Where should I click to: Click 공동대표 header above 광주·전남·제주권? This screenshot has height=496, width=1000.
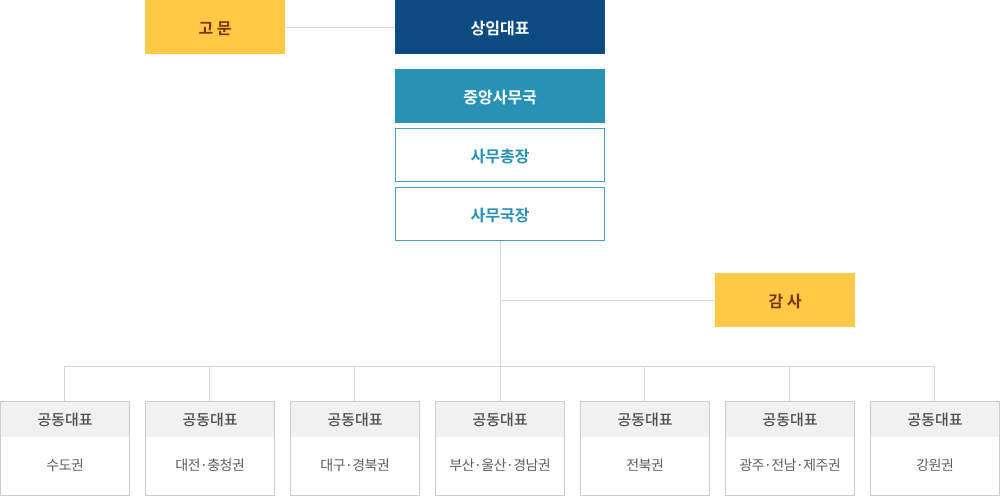click(x=790, y=419)
